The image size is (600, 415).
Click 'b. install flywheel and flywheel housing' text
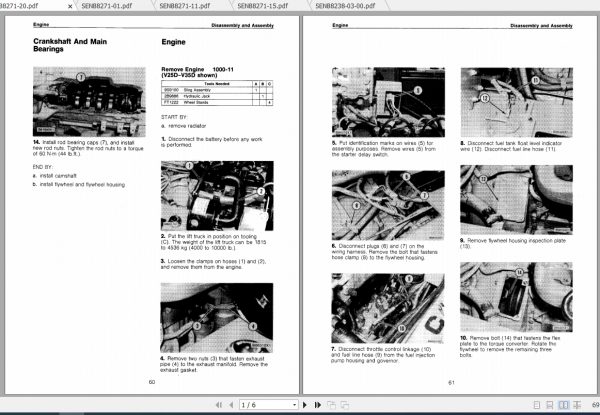79,184
